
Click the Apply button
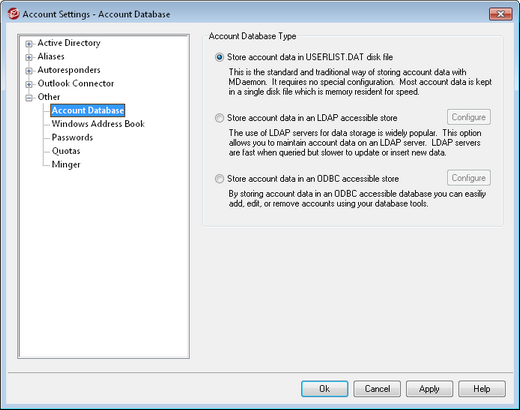429,389
